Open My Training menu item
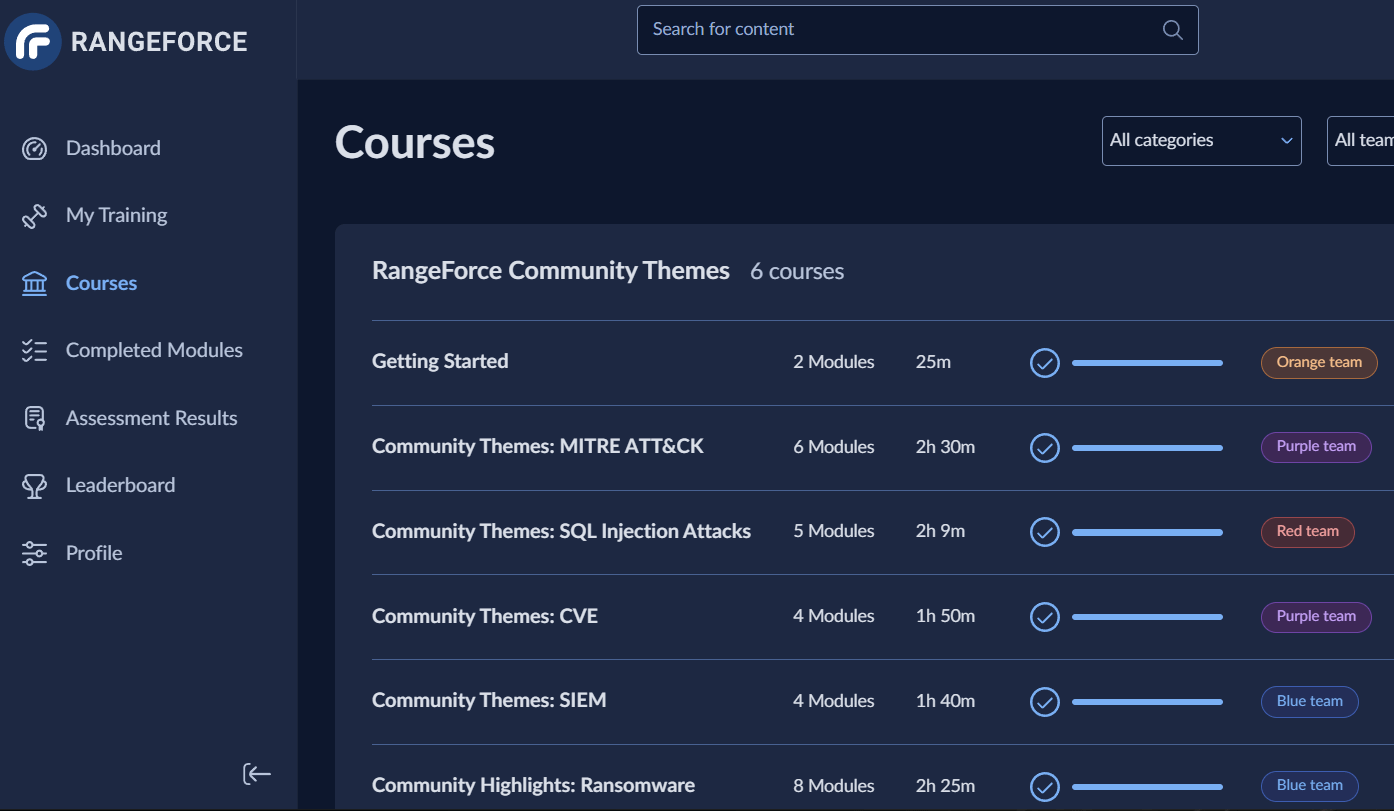The image size is (1394, 811). click(116, 216)
